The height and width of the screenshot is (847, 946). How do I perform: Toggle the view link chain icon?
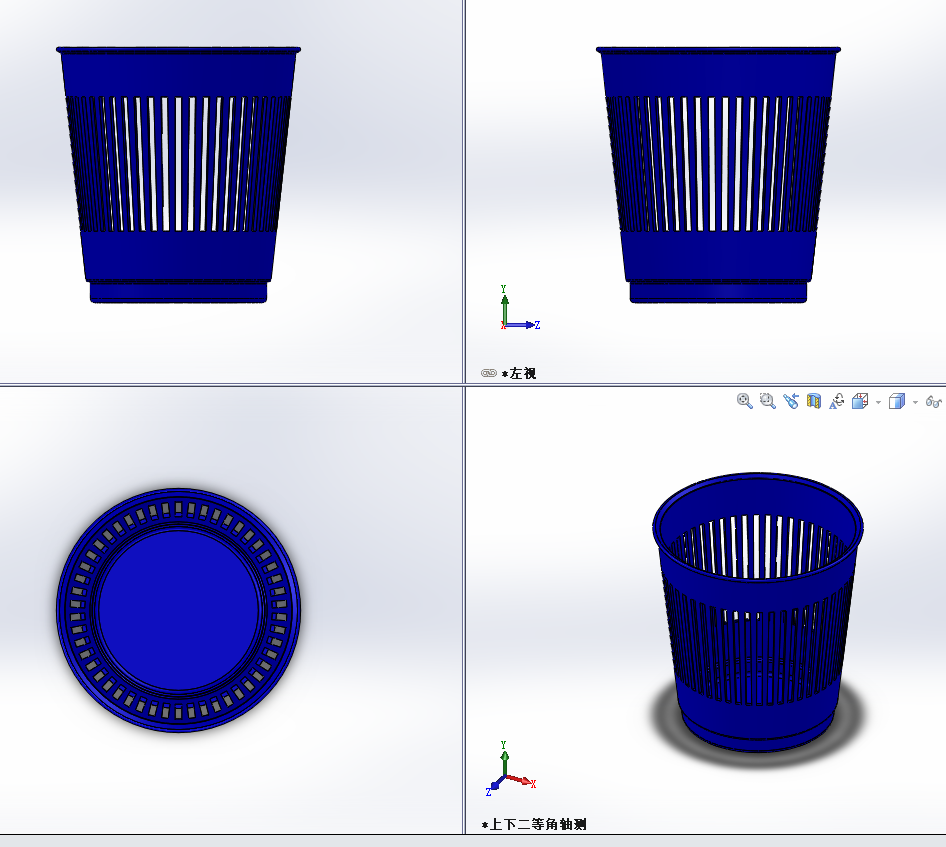[x=489, y=373]
